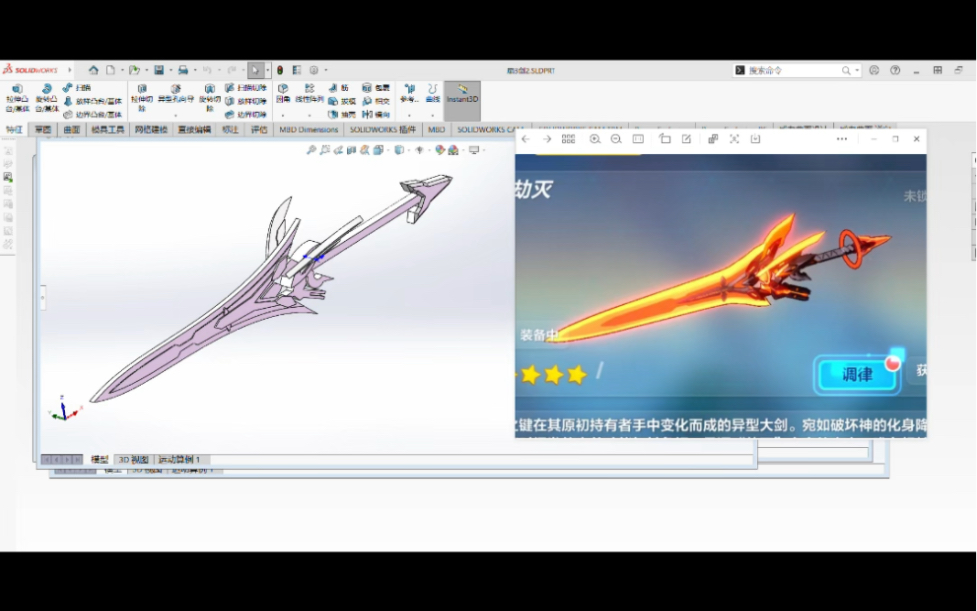Select the Intersect (相交) tool

click(376, 101)
